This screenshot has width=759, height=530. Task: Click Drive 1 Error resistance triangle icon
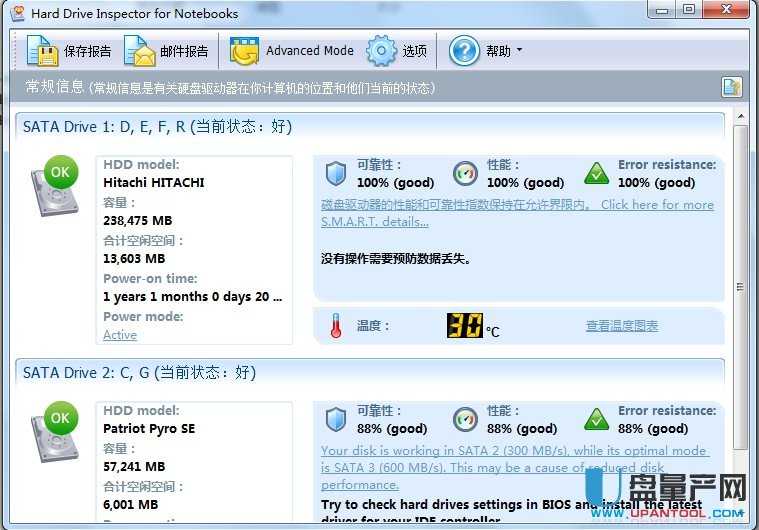596,174
